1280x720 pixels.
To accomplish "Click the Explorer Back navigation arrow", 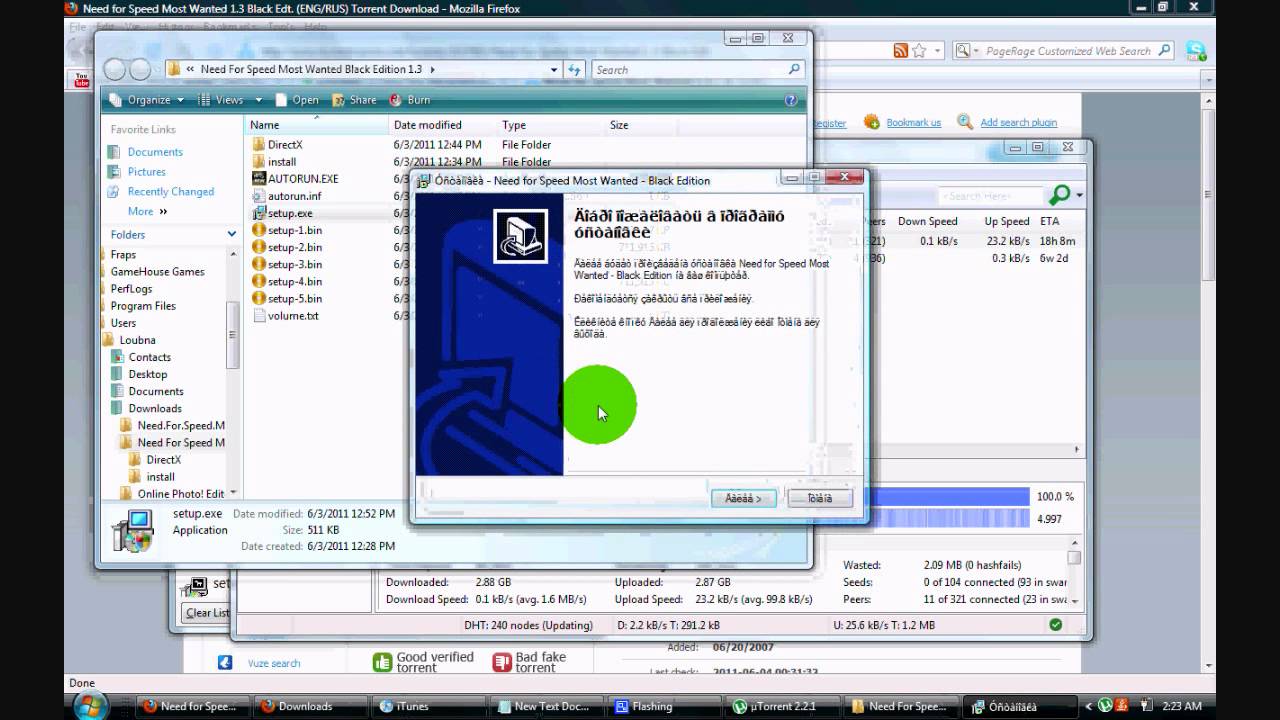I will point(115,70).
